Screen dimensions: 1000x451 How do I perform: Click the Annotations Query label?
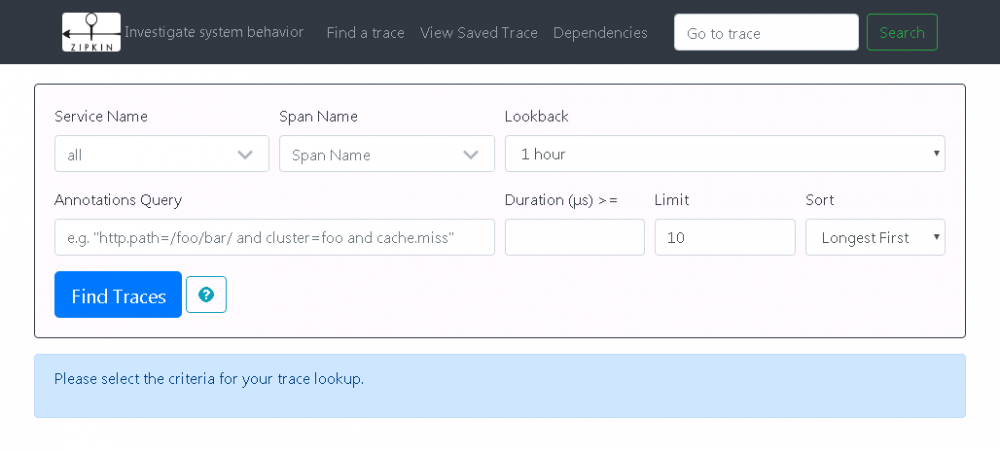tap(118, 200)
